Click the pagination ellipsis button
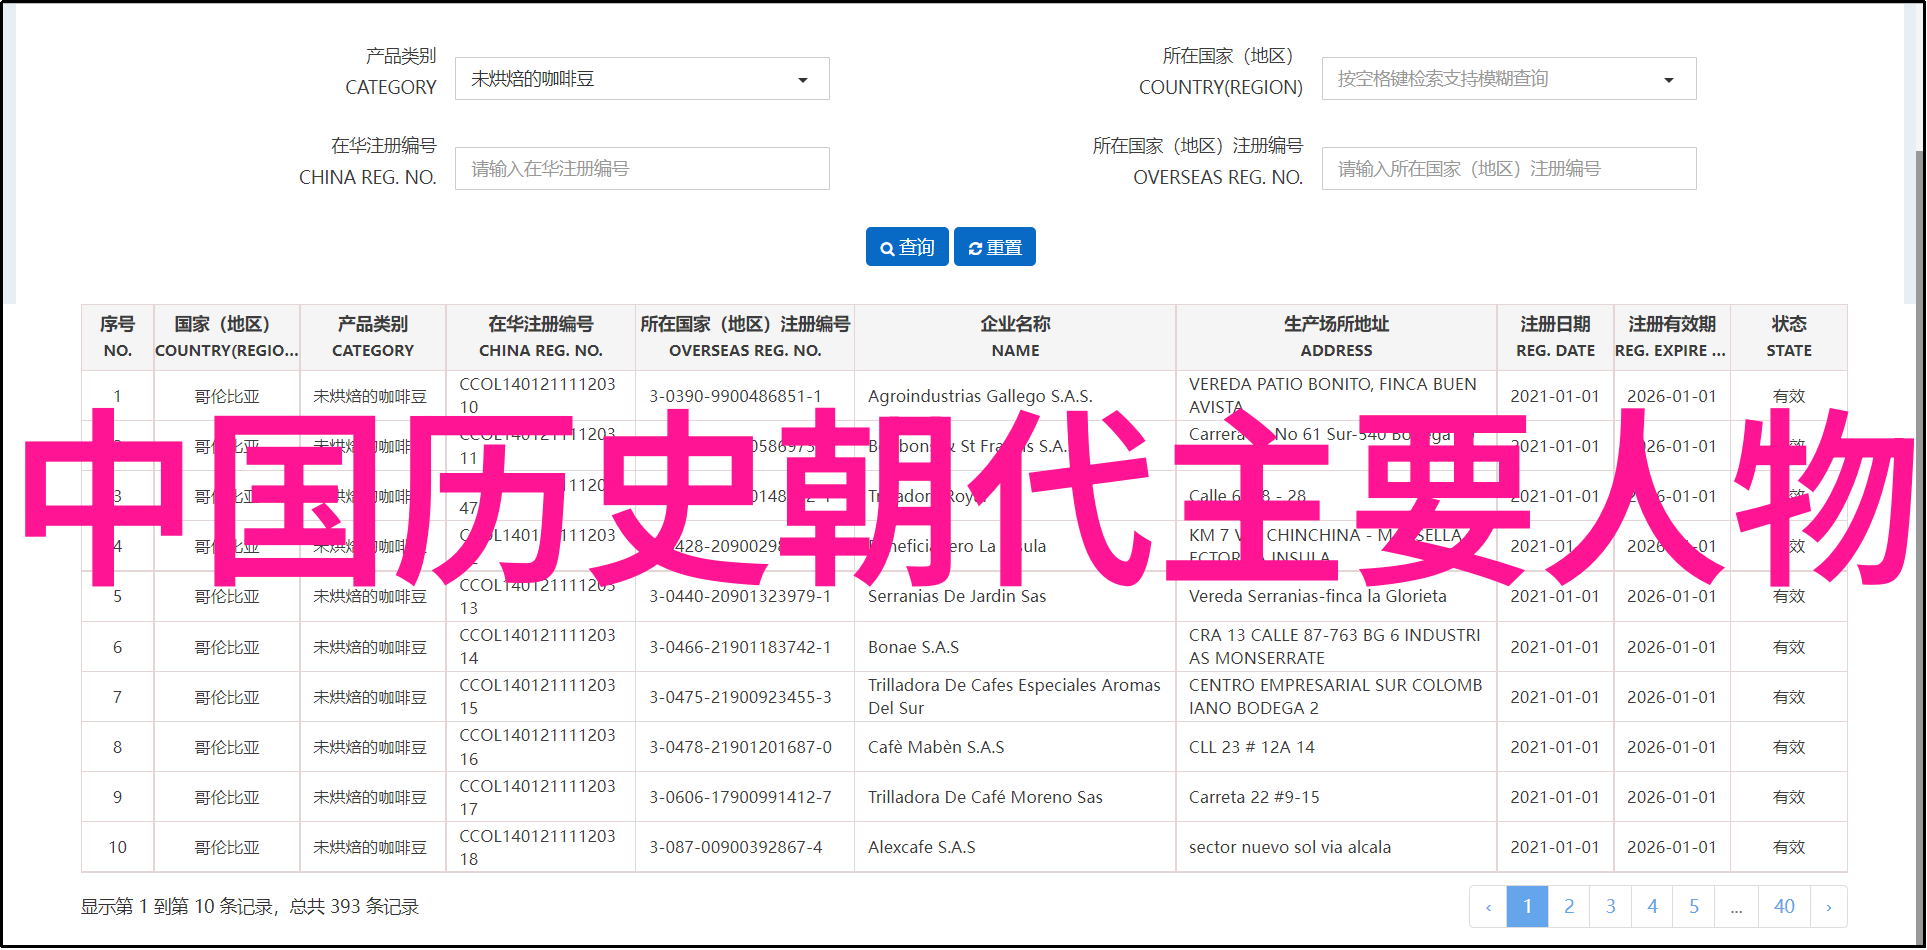1927x950 pixels. point(1736,907)
